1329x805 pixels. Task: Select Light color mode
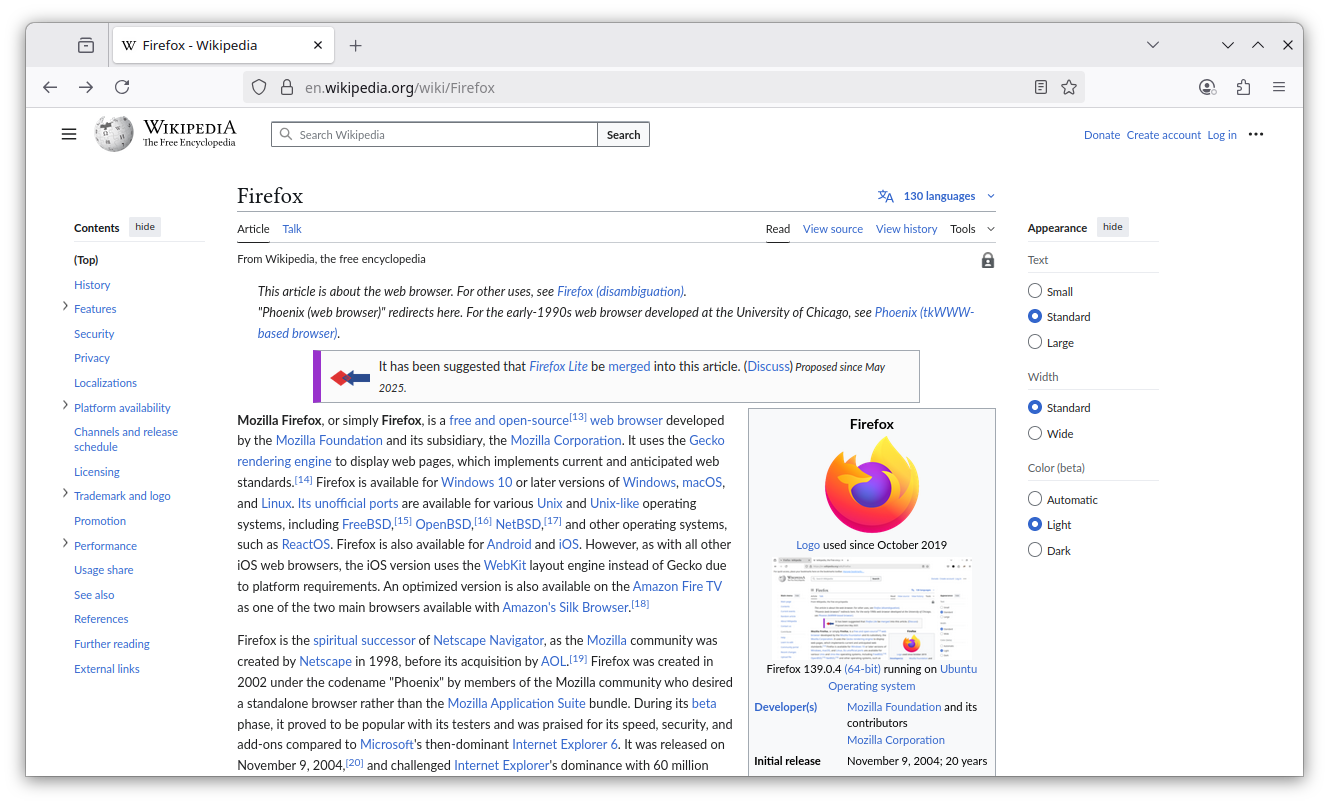click(1035, 524)
